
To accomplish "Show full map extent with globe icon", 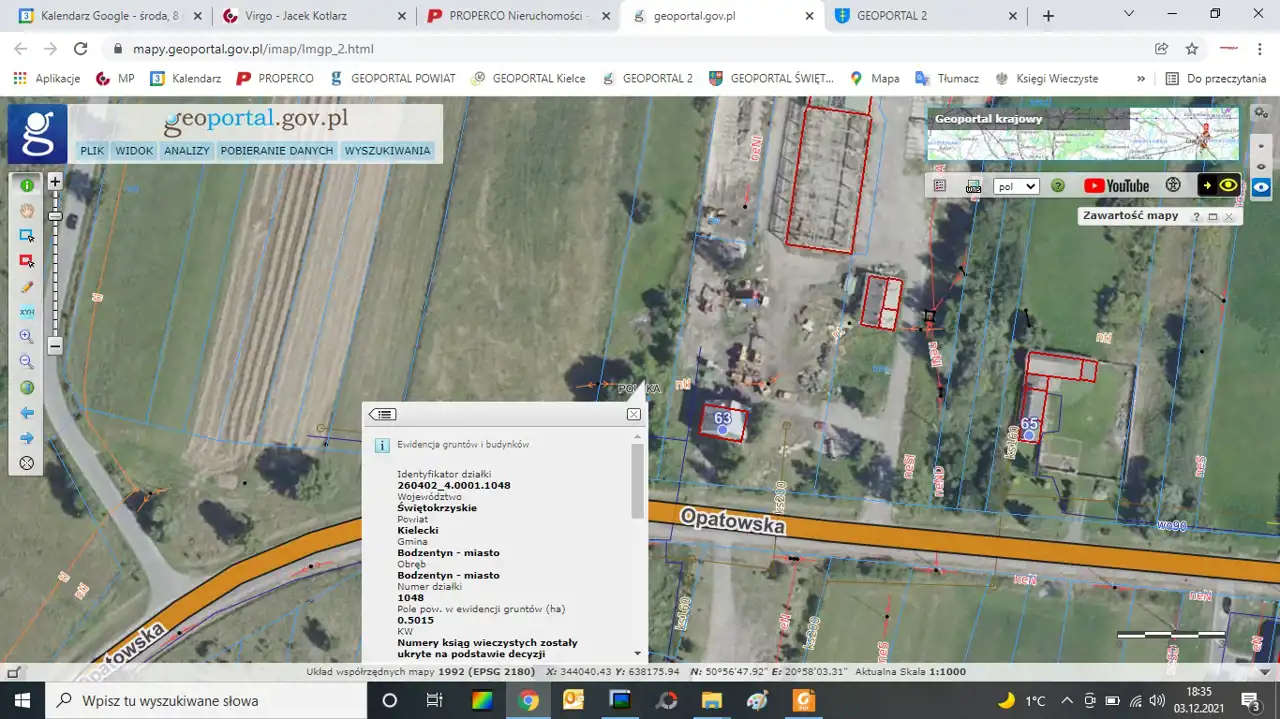I will click(x=27, y=388).
